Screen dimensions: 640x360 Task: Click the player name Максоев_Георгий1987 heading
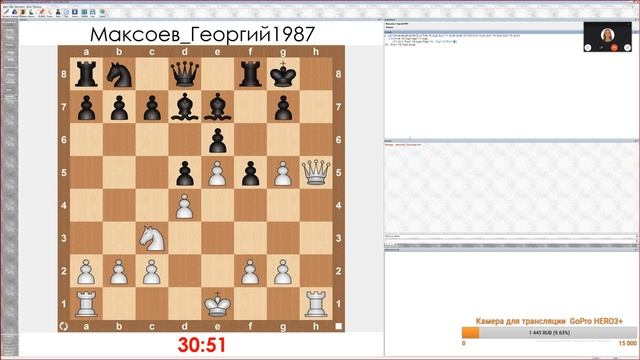click(x=202, y=34)
